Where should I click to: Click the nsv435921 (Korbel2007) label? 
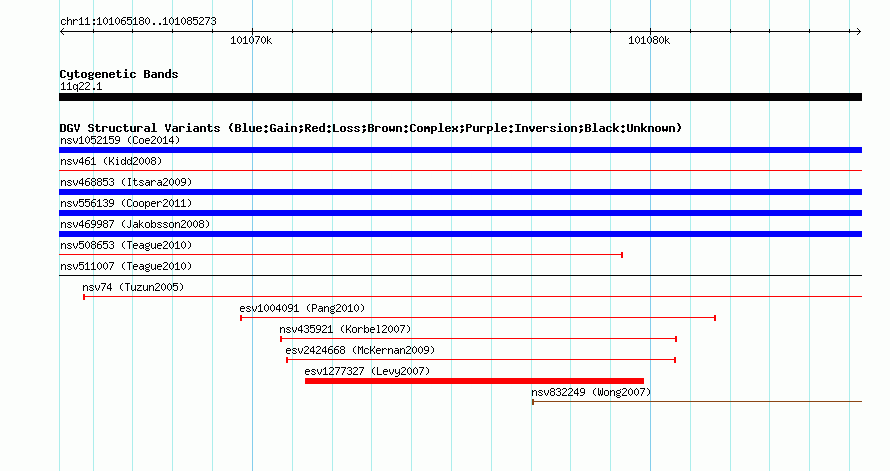click(x=345, y=329)
